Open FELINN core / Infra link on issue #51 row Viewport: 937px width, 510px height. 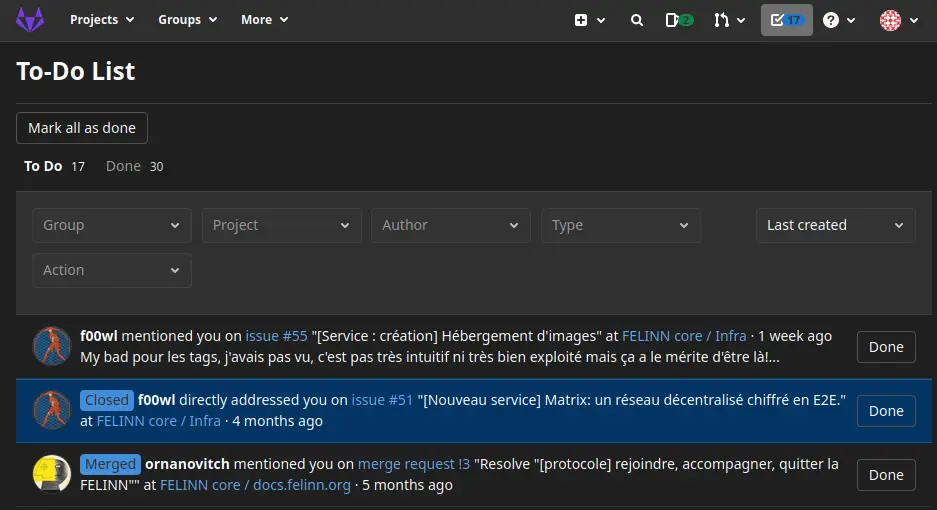coord(159,421)
